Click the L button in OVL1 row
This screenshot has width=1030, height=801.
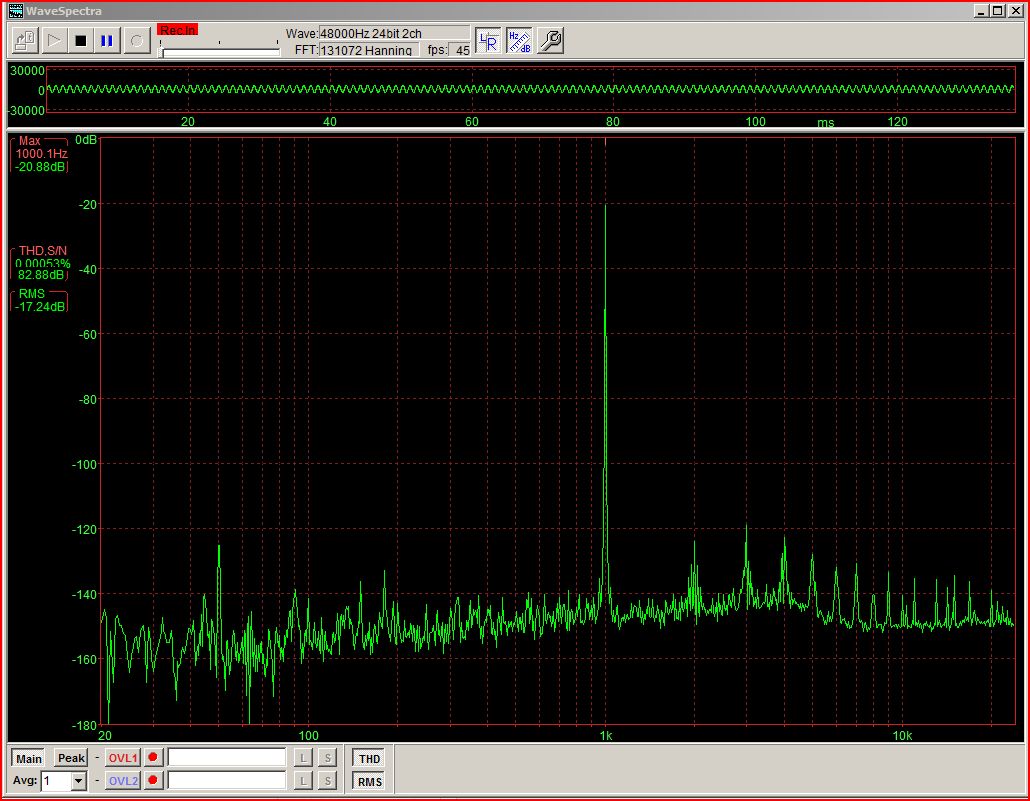(x=303, y=758)
